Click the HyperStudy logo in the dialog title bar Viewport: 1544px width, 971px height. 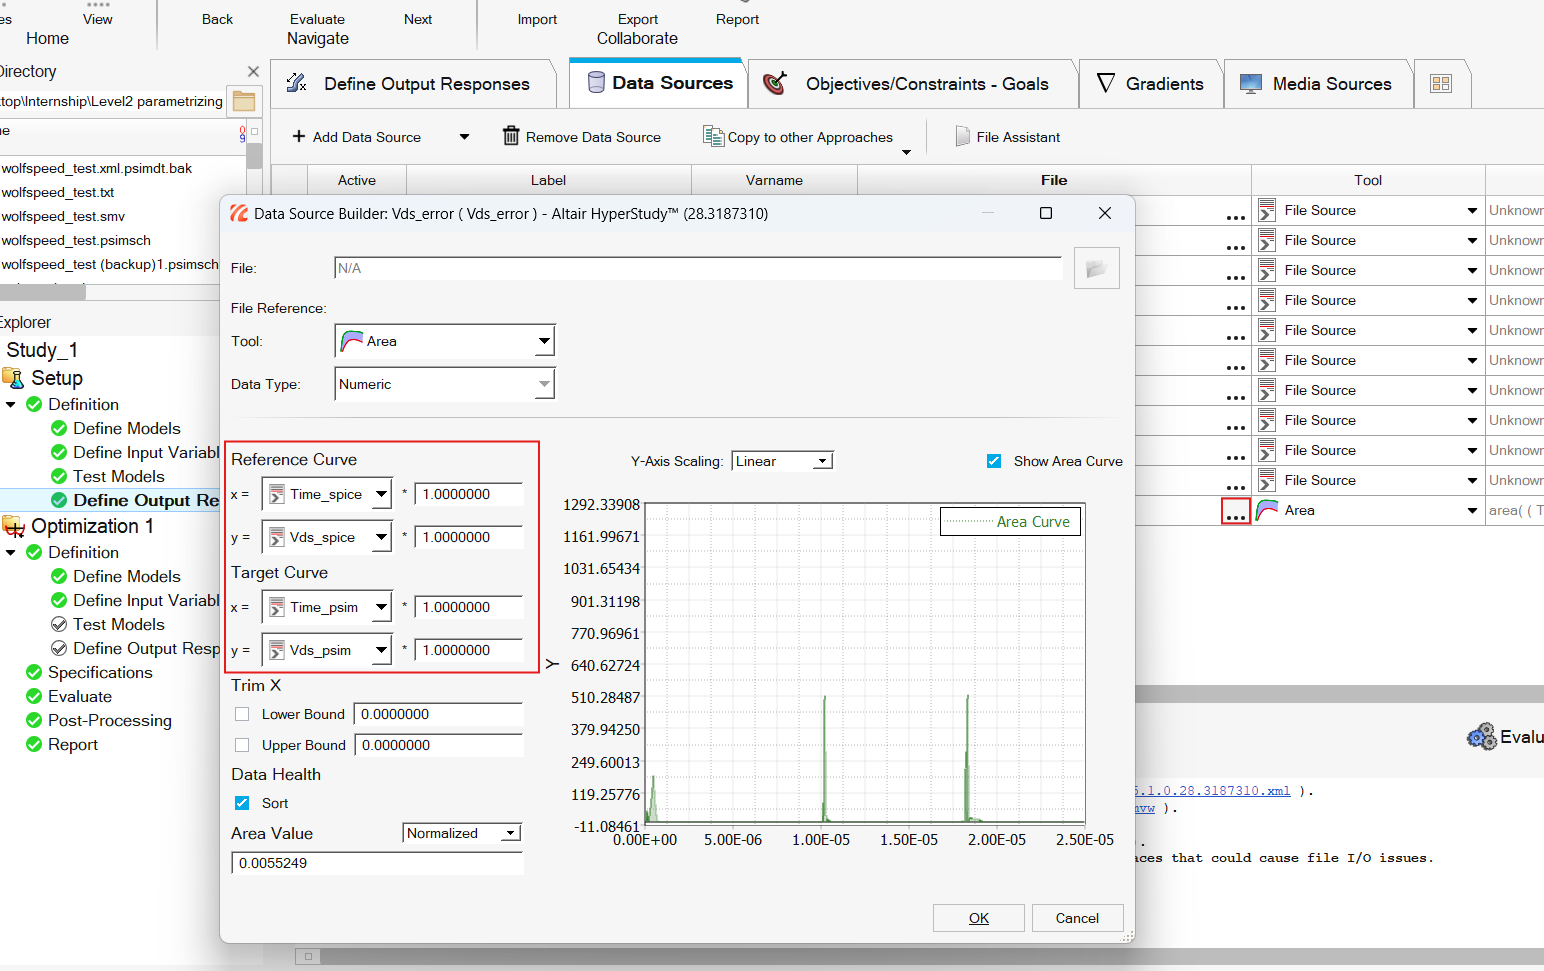pyautogui.click(x=239, y=213)
